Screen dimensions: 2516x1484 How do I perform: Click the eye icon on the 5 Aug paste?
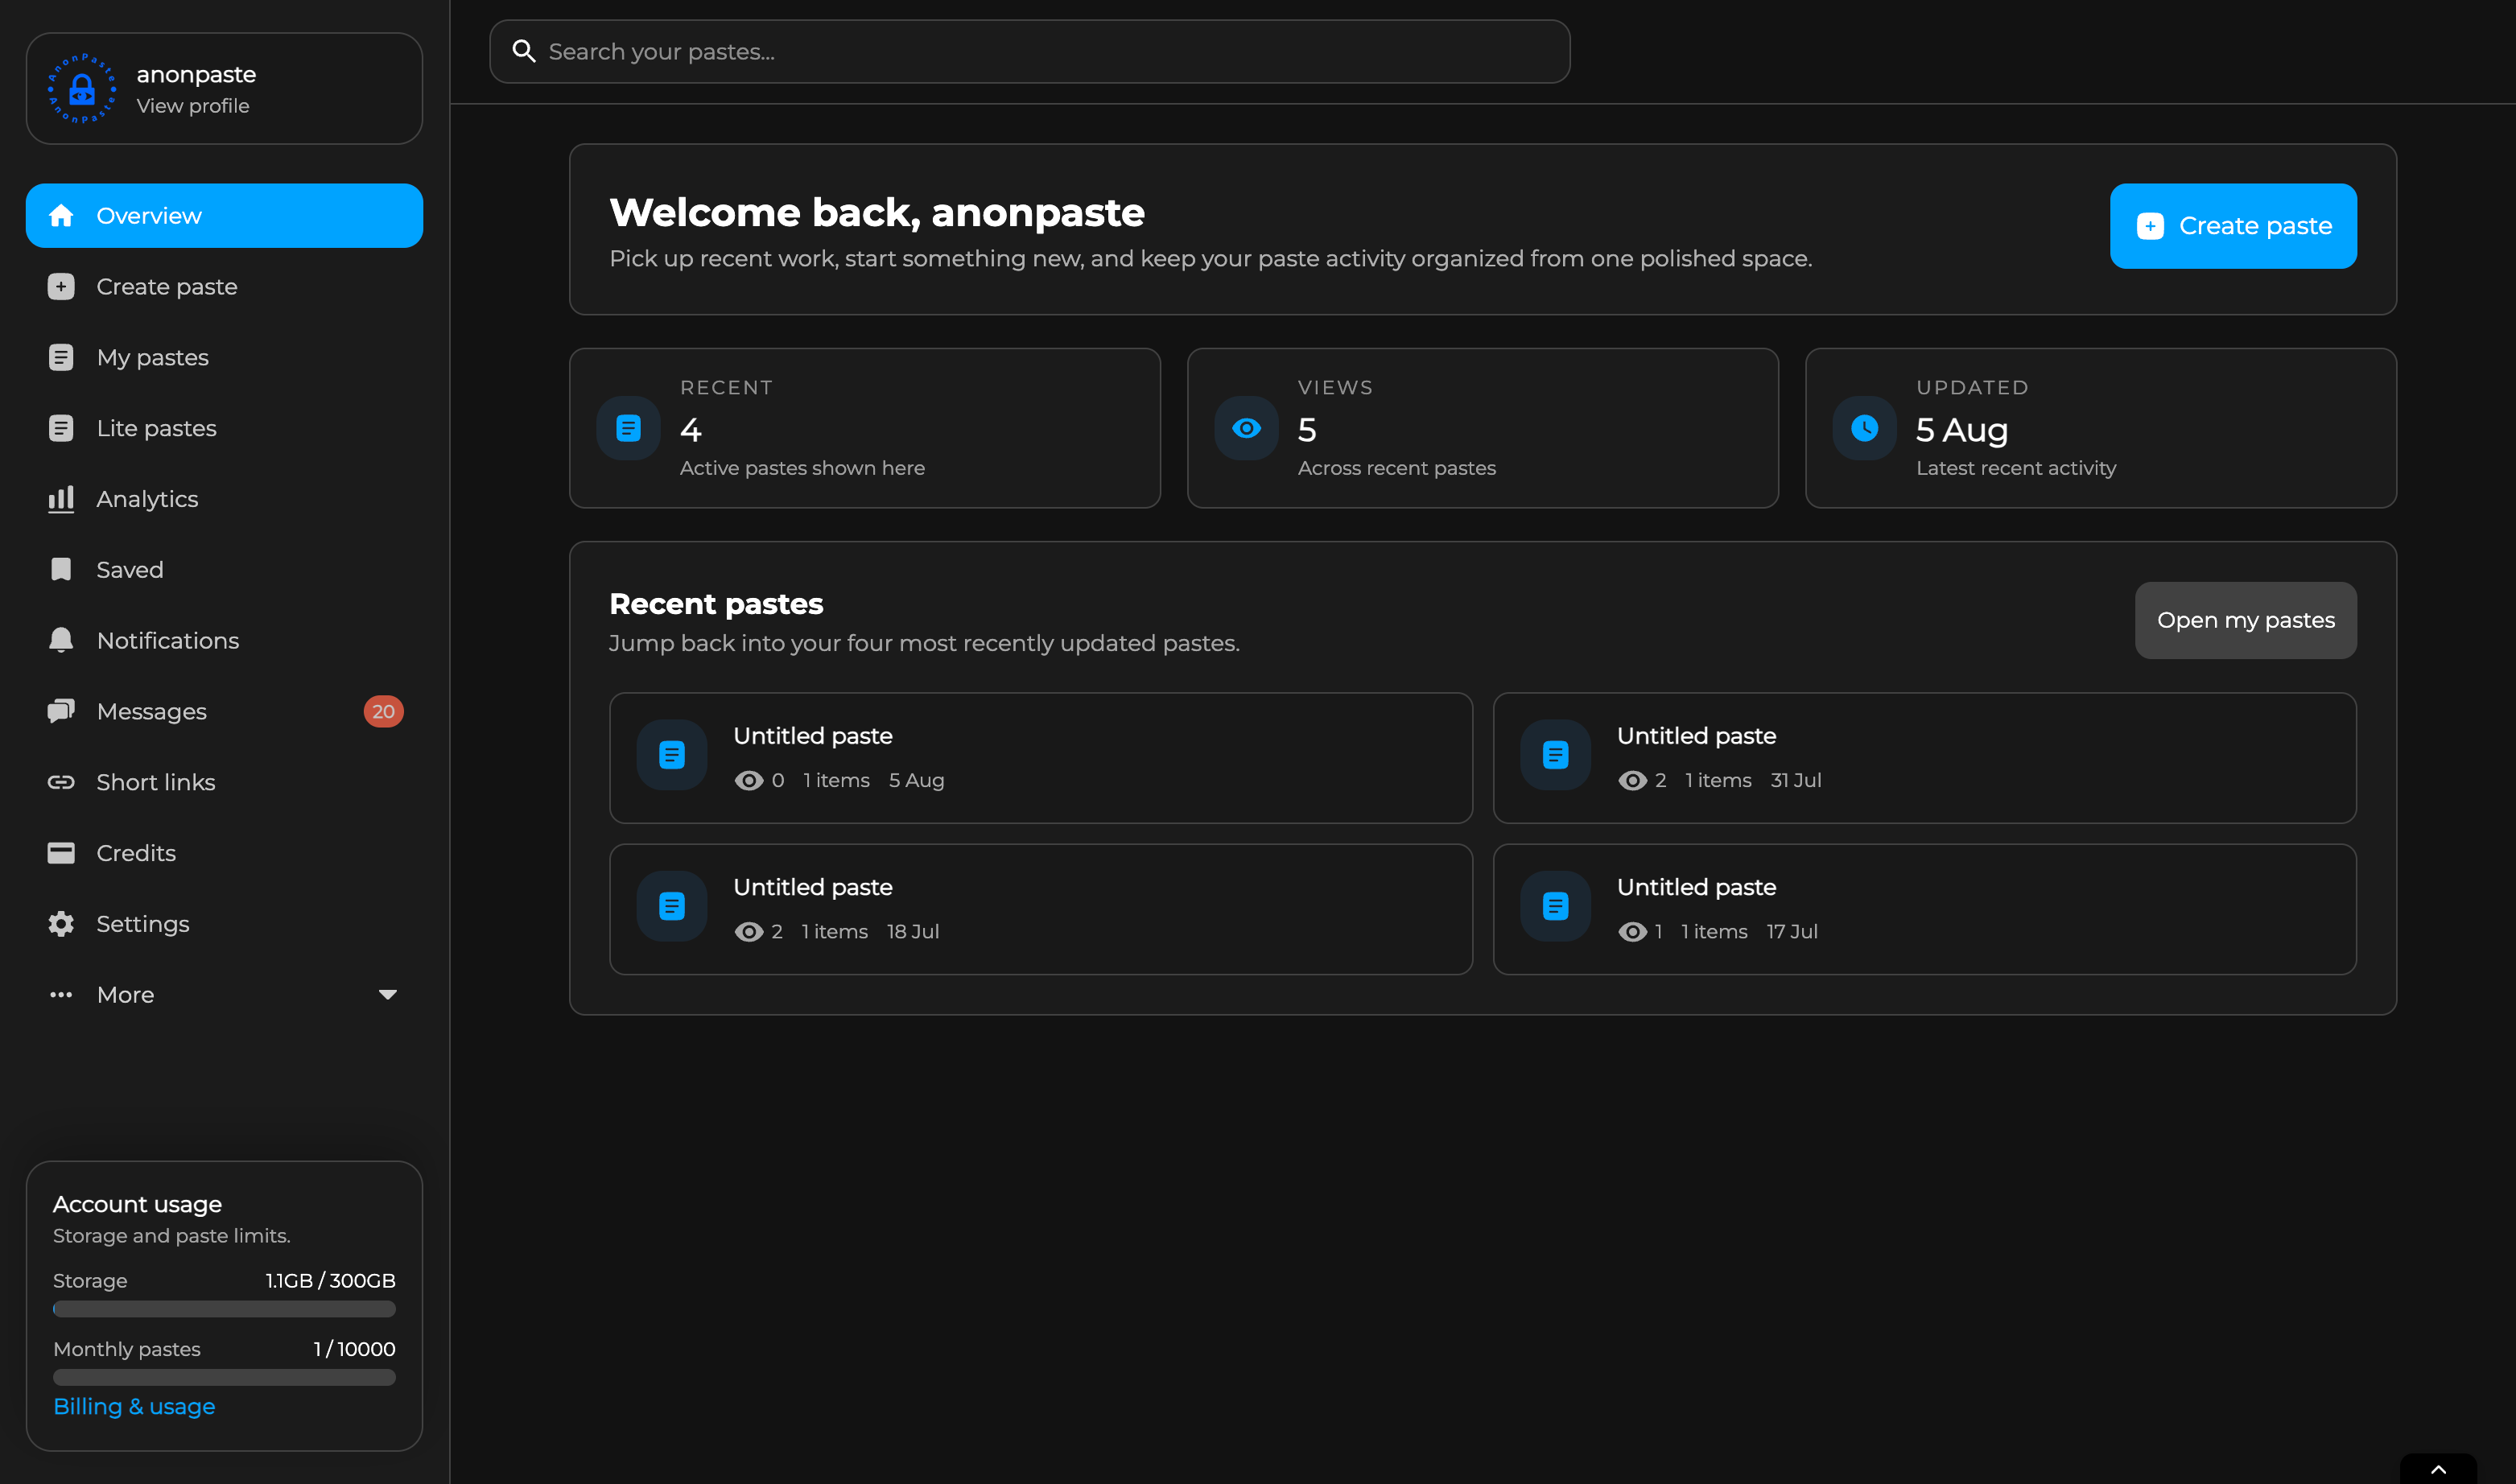click(749, 780)
